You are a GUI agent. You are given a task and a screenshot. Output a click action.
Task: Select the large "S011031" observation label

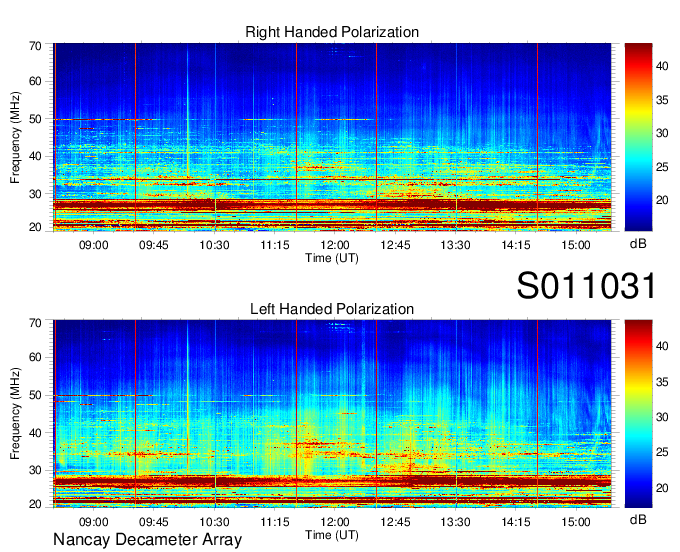[586, 285]
